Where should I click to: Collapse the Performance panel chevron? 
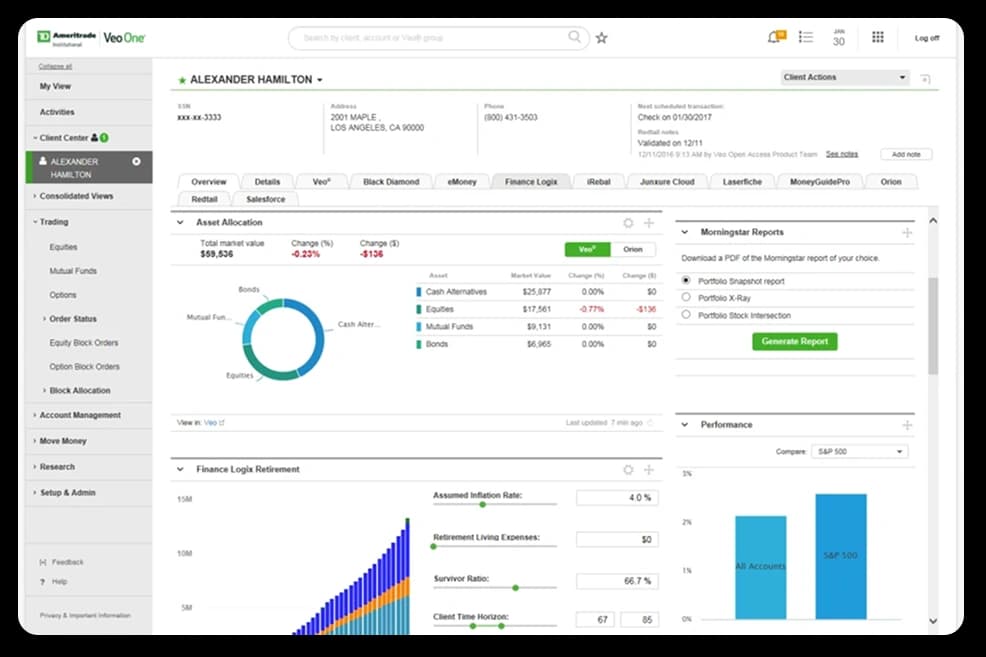click(x=685, y=425)
